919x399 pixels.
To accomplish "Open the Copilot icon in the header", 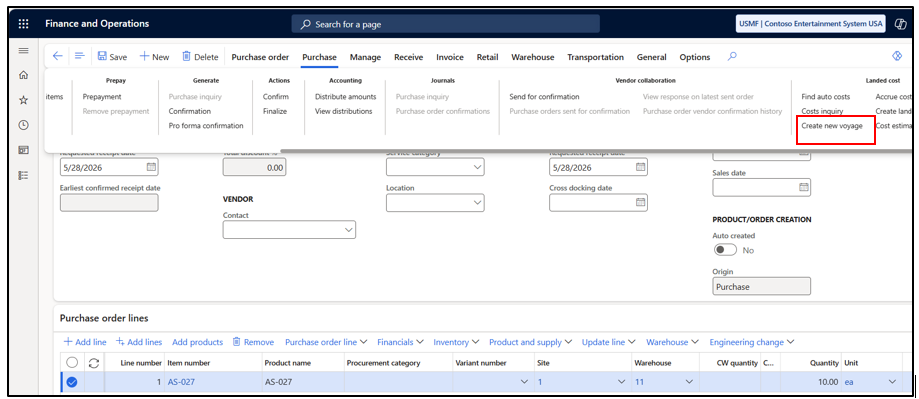I will pyautogui.click(x=900, y=24).
